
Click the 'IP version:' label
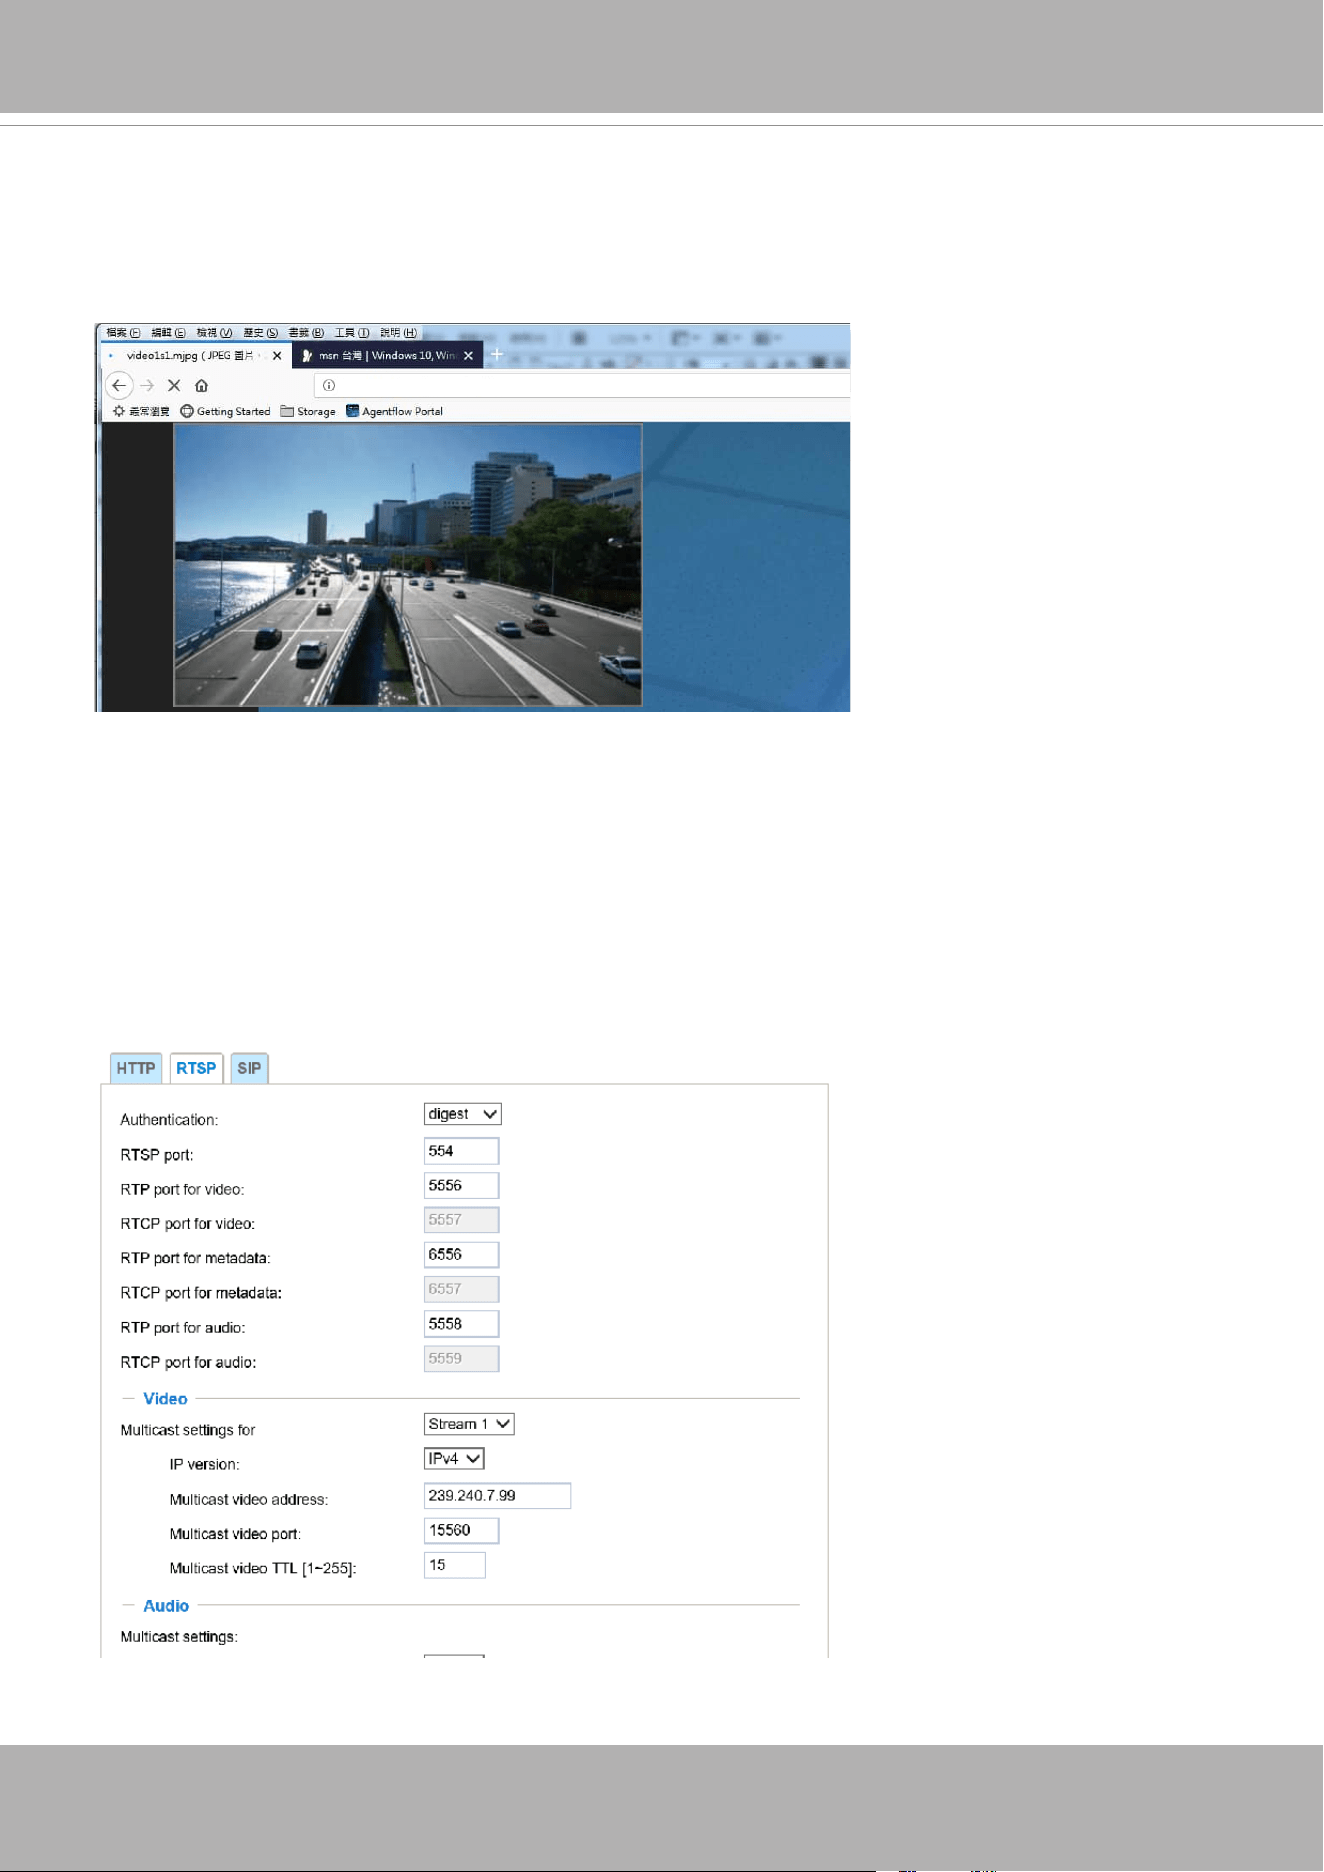204,1464
